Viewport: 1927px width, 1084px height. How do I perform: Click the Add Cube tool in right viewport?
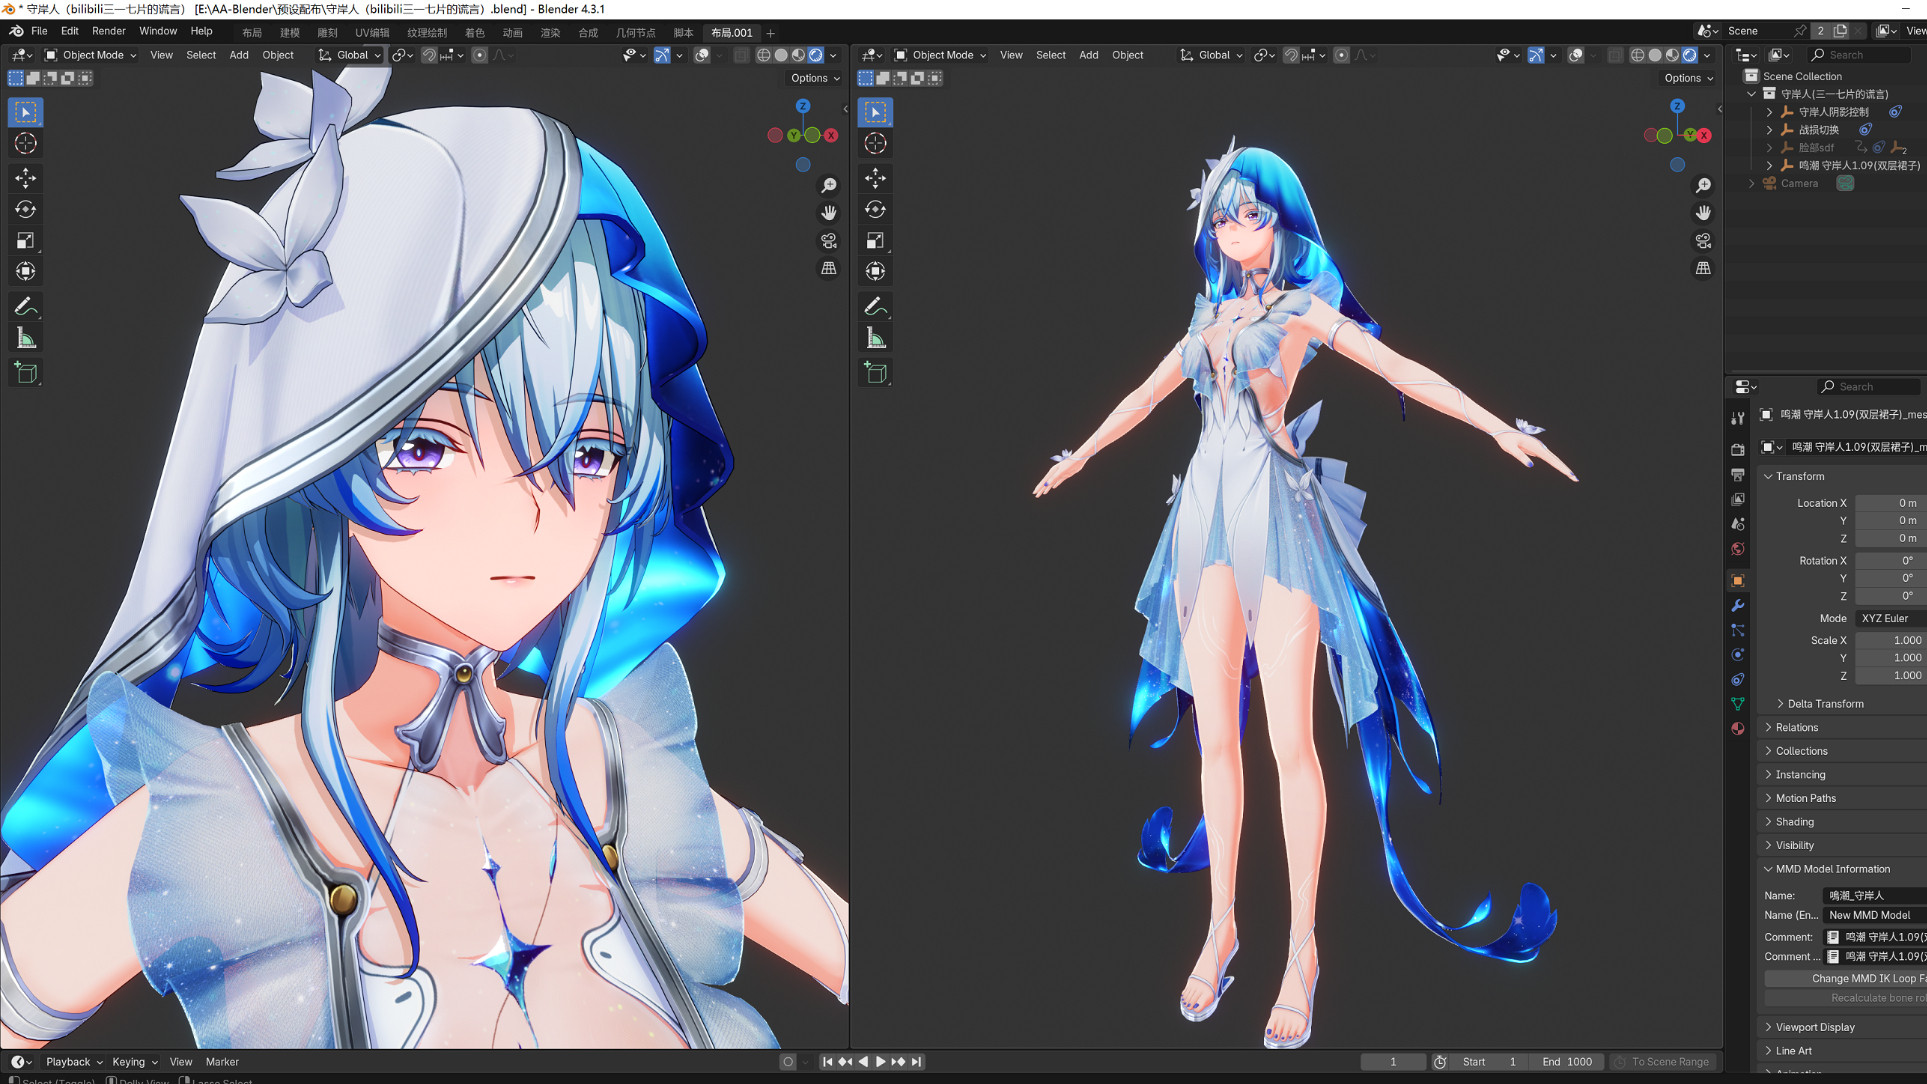tap(876, 373)
